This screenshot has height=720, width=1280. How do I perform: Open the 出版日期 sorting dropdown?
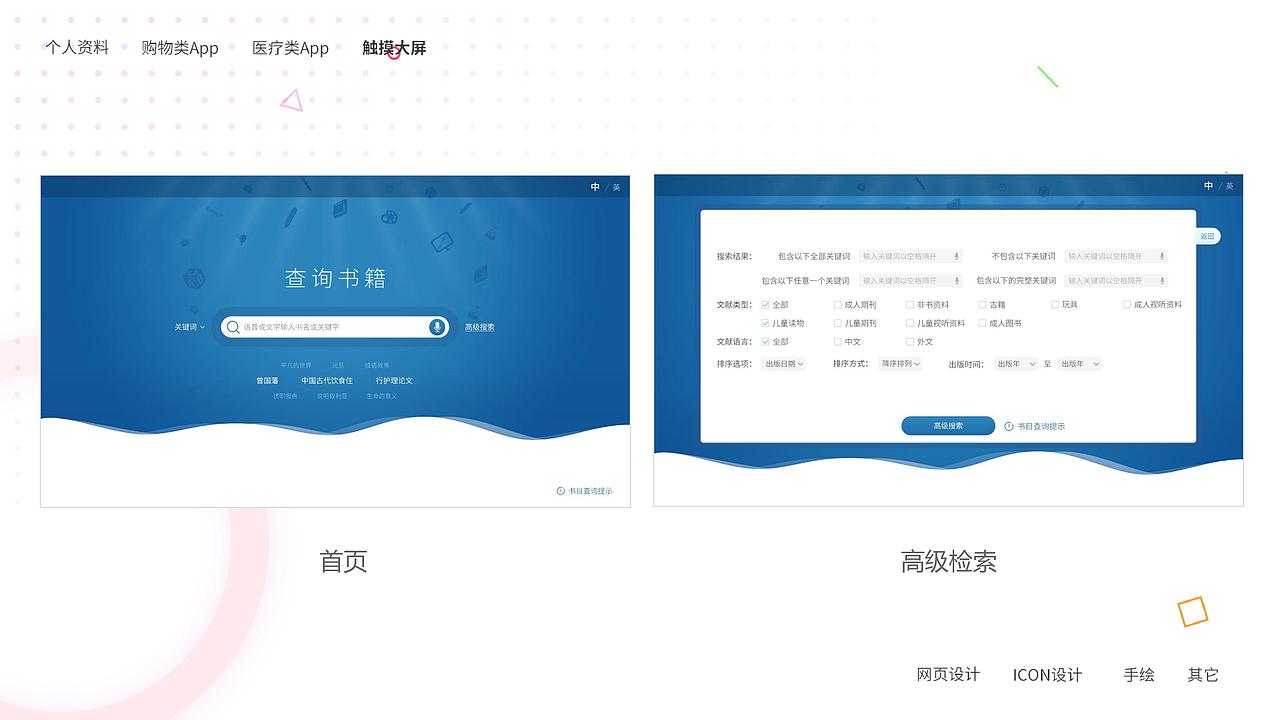784,363
